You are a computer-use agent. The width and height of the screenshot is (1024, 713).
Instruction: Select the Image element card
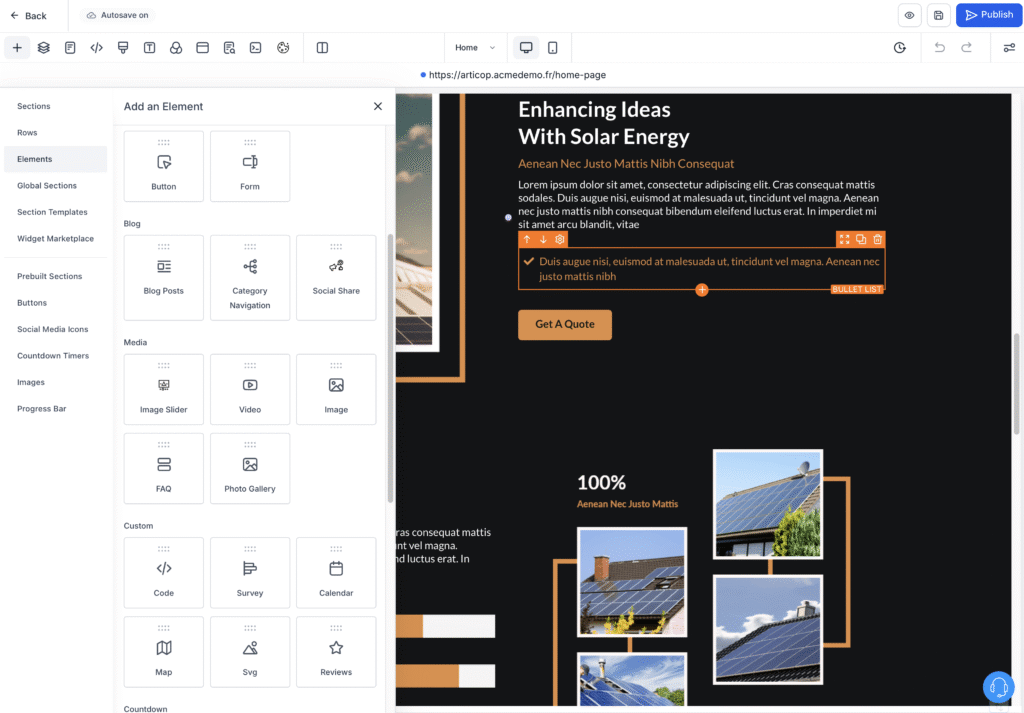(x=336, y=390)
